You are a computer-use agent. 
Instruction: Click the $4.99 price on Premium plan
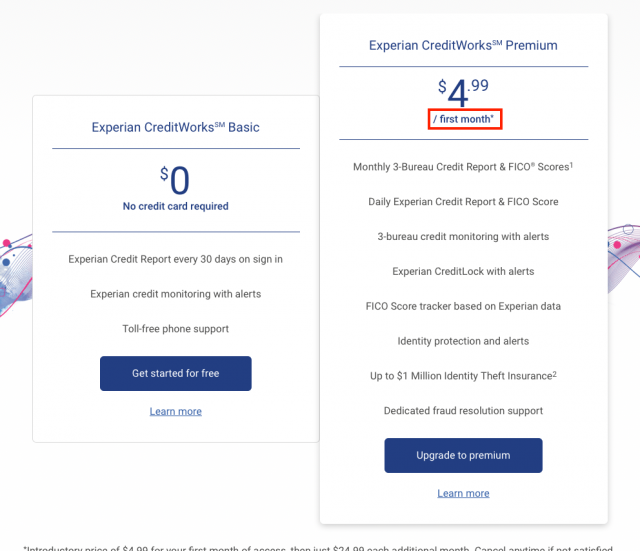[x=463, y=92]
